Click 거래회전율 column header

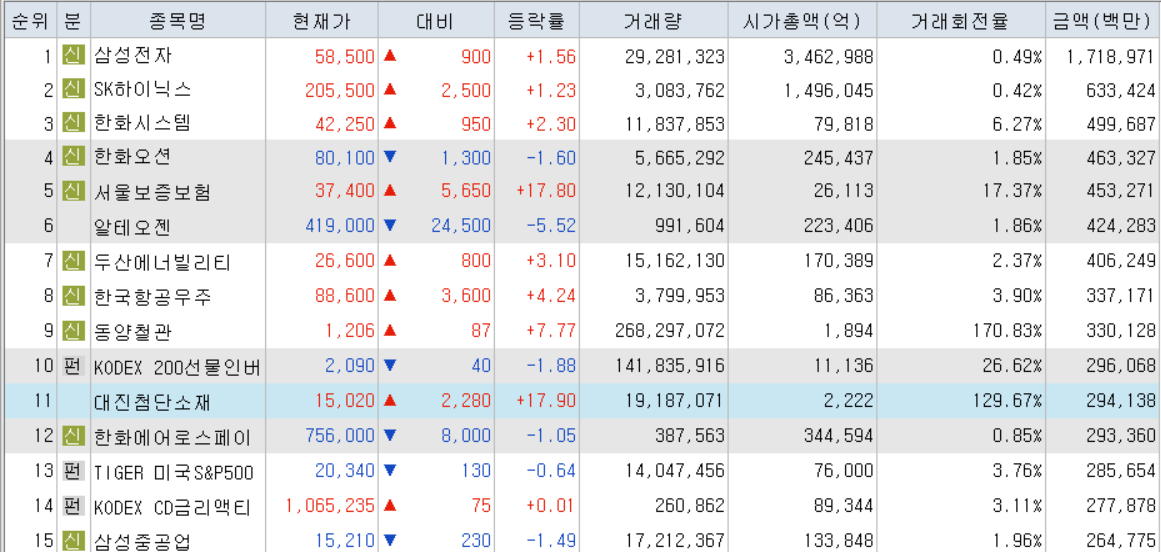point(961,21)
